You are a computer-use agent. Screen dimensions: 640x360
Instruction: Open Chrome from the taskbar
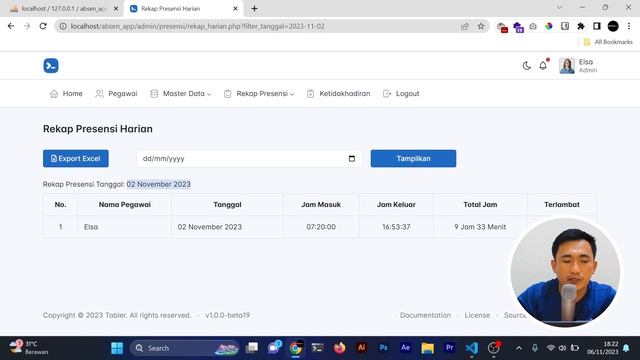click(x=296, y=348)
